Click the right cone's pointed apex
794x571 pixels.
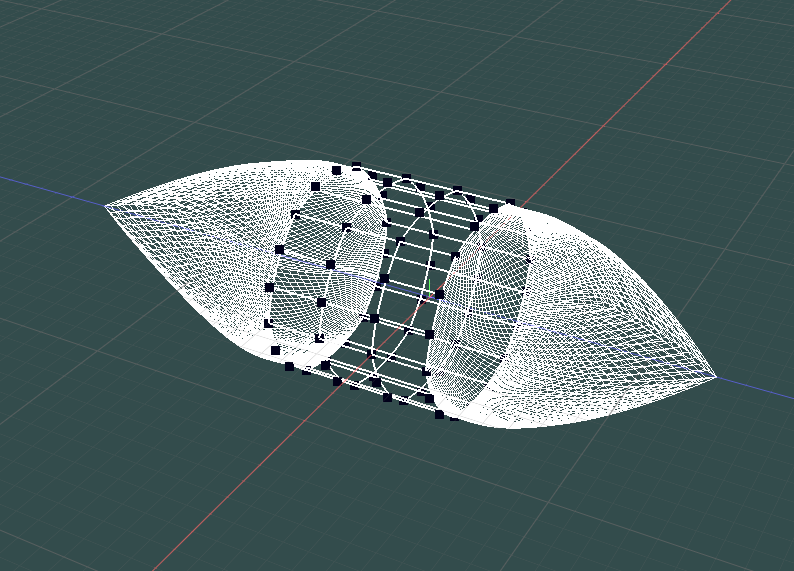click(714, 376)
